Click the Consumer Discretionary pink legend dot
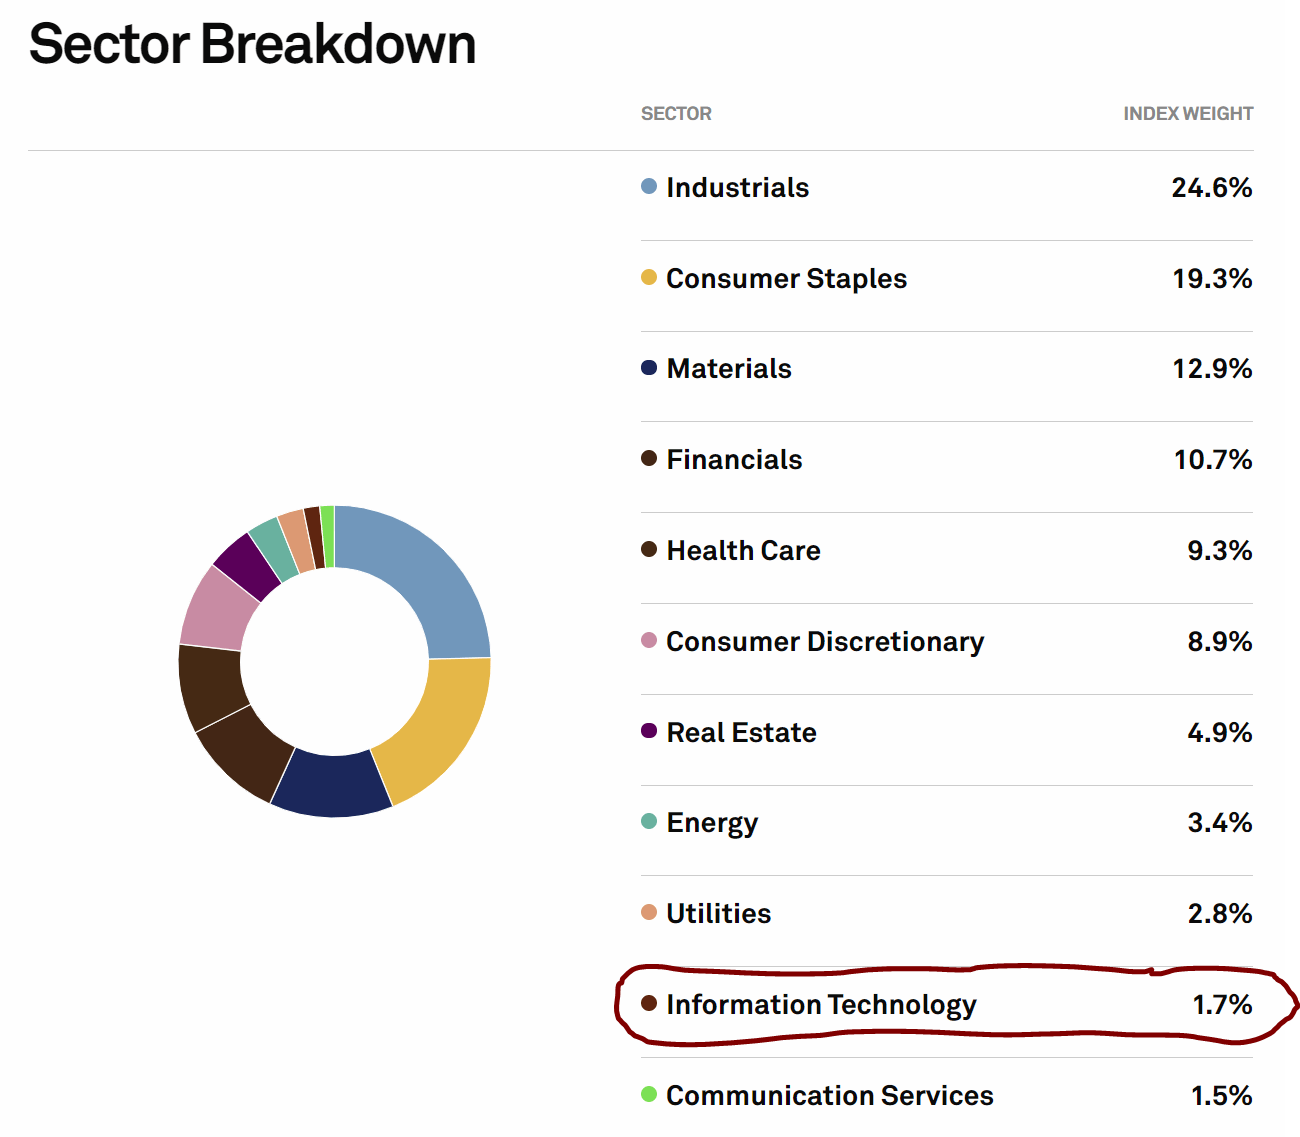The image size is (1300, 1137). pyautogui.click(x=649, y=640)
